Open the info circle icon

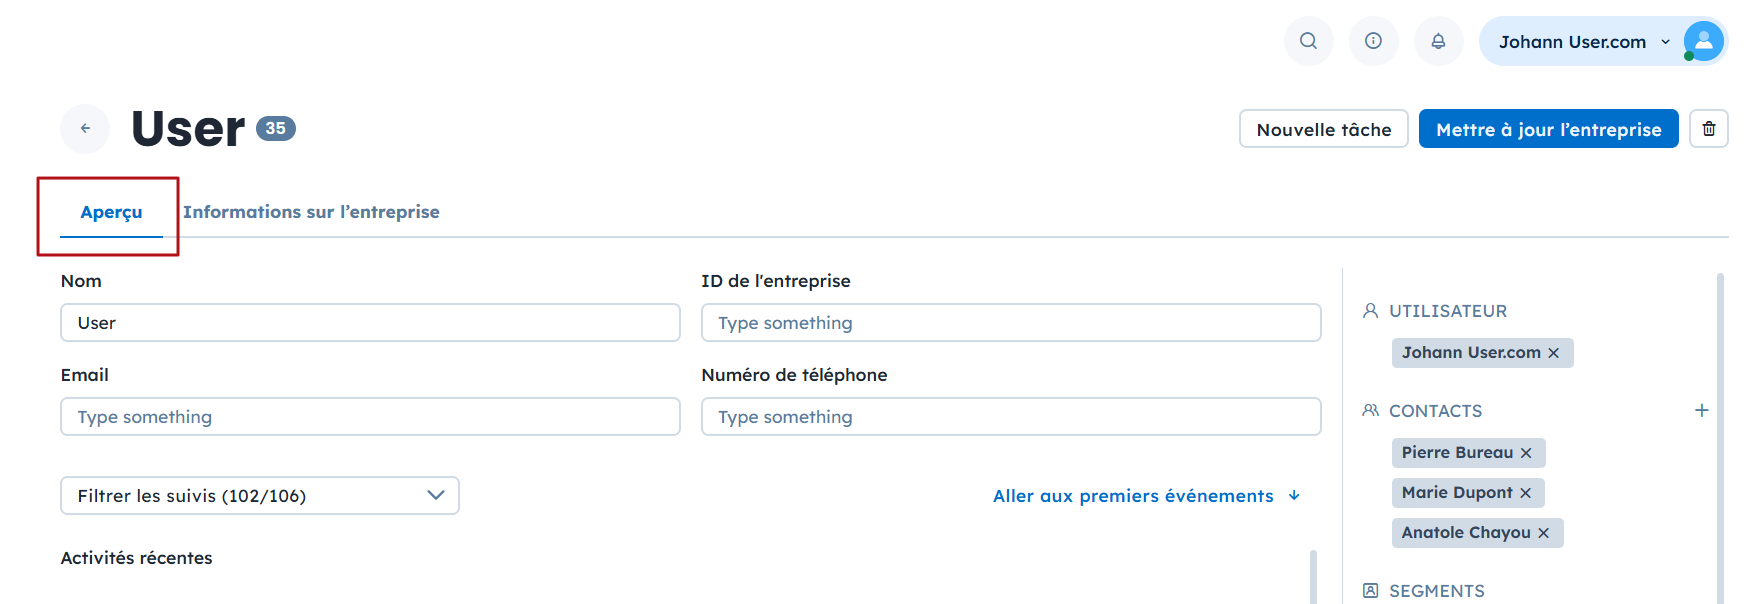(1373, 41)
